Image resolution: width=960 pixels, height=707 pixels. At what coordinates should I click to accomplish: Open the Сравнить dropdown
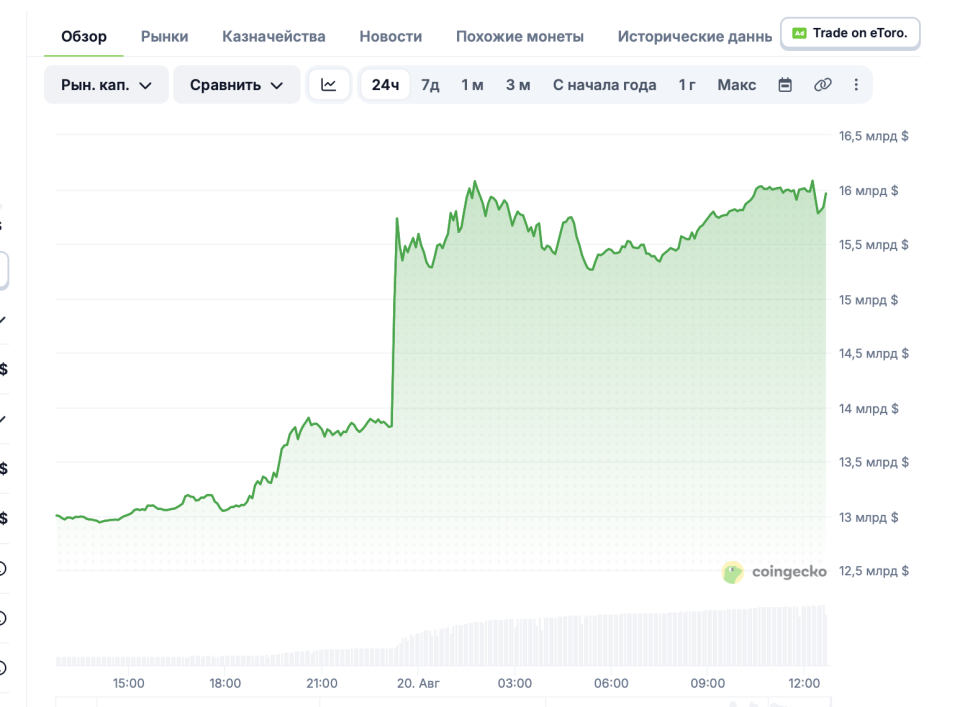point(236,84)
